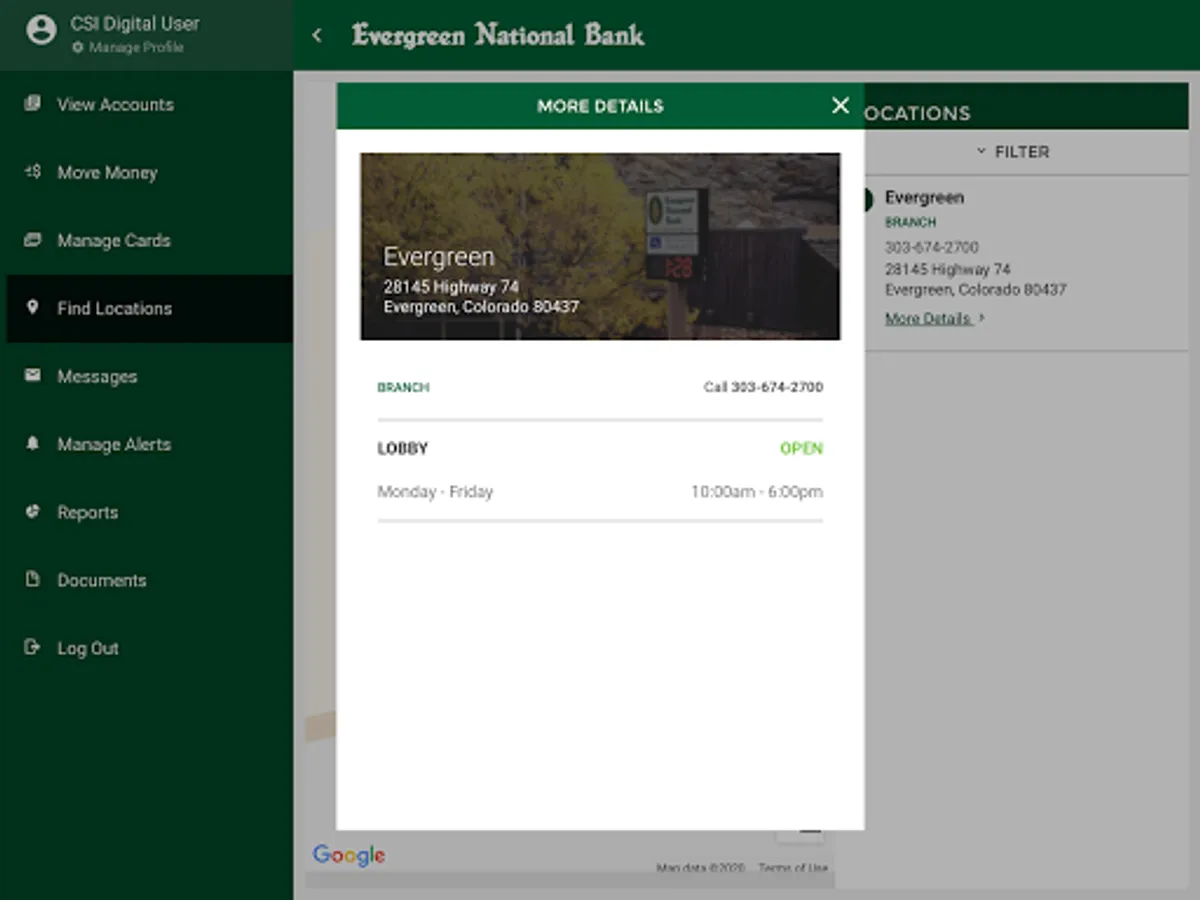
Task: Close the More Details dialog
Action: pos(840,105)
